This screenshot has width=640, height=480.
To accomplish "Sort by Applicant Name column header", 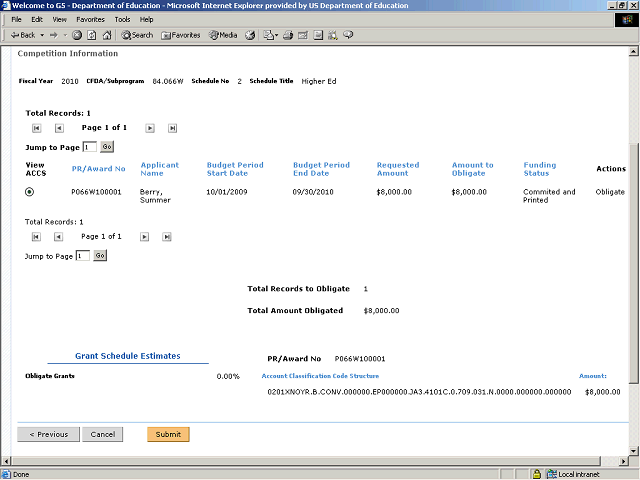I will (160, 169).
